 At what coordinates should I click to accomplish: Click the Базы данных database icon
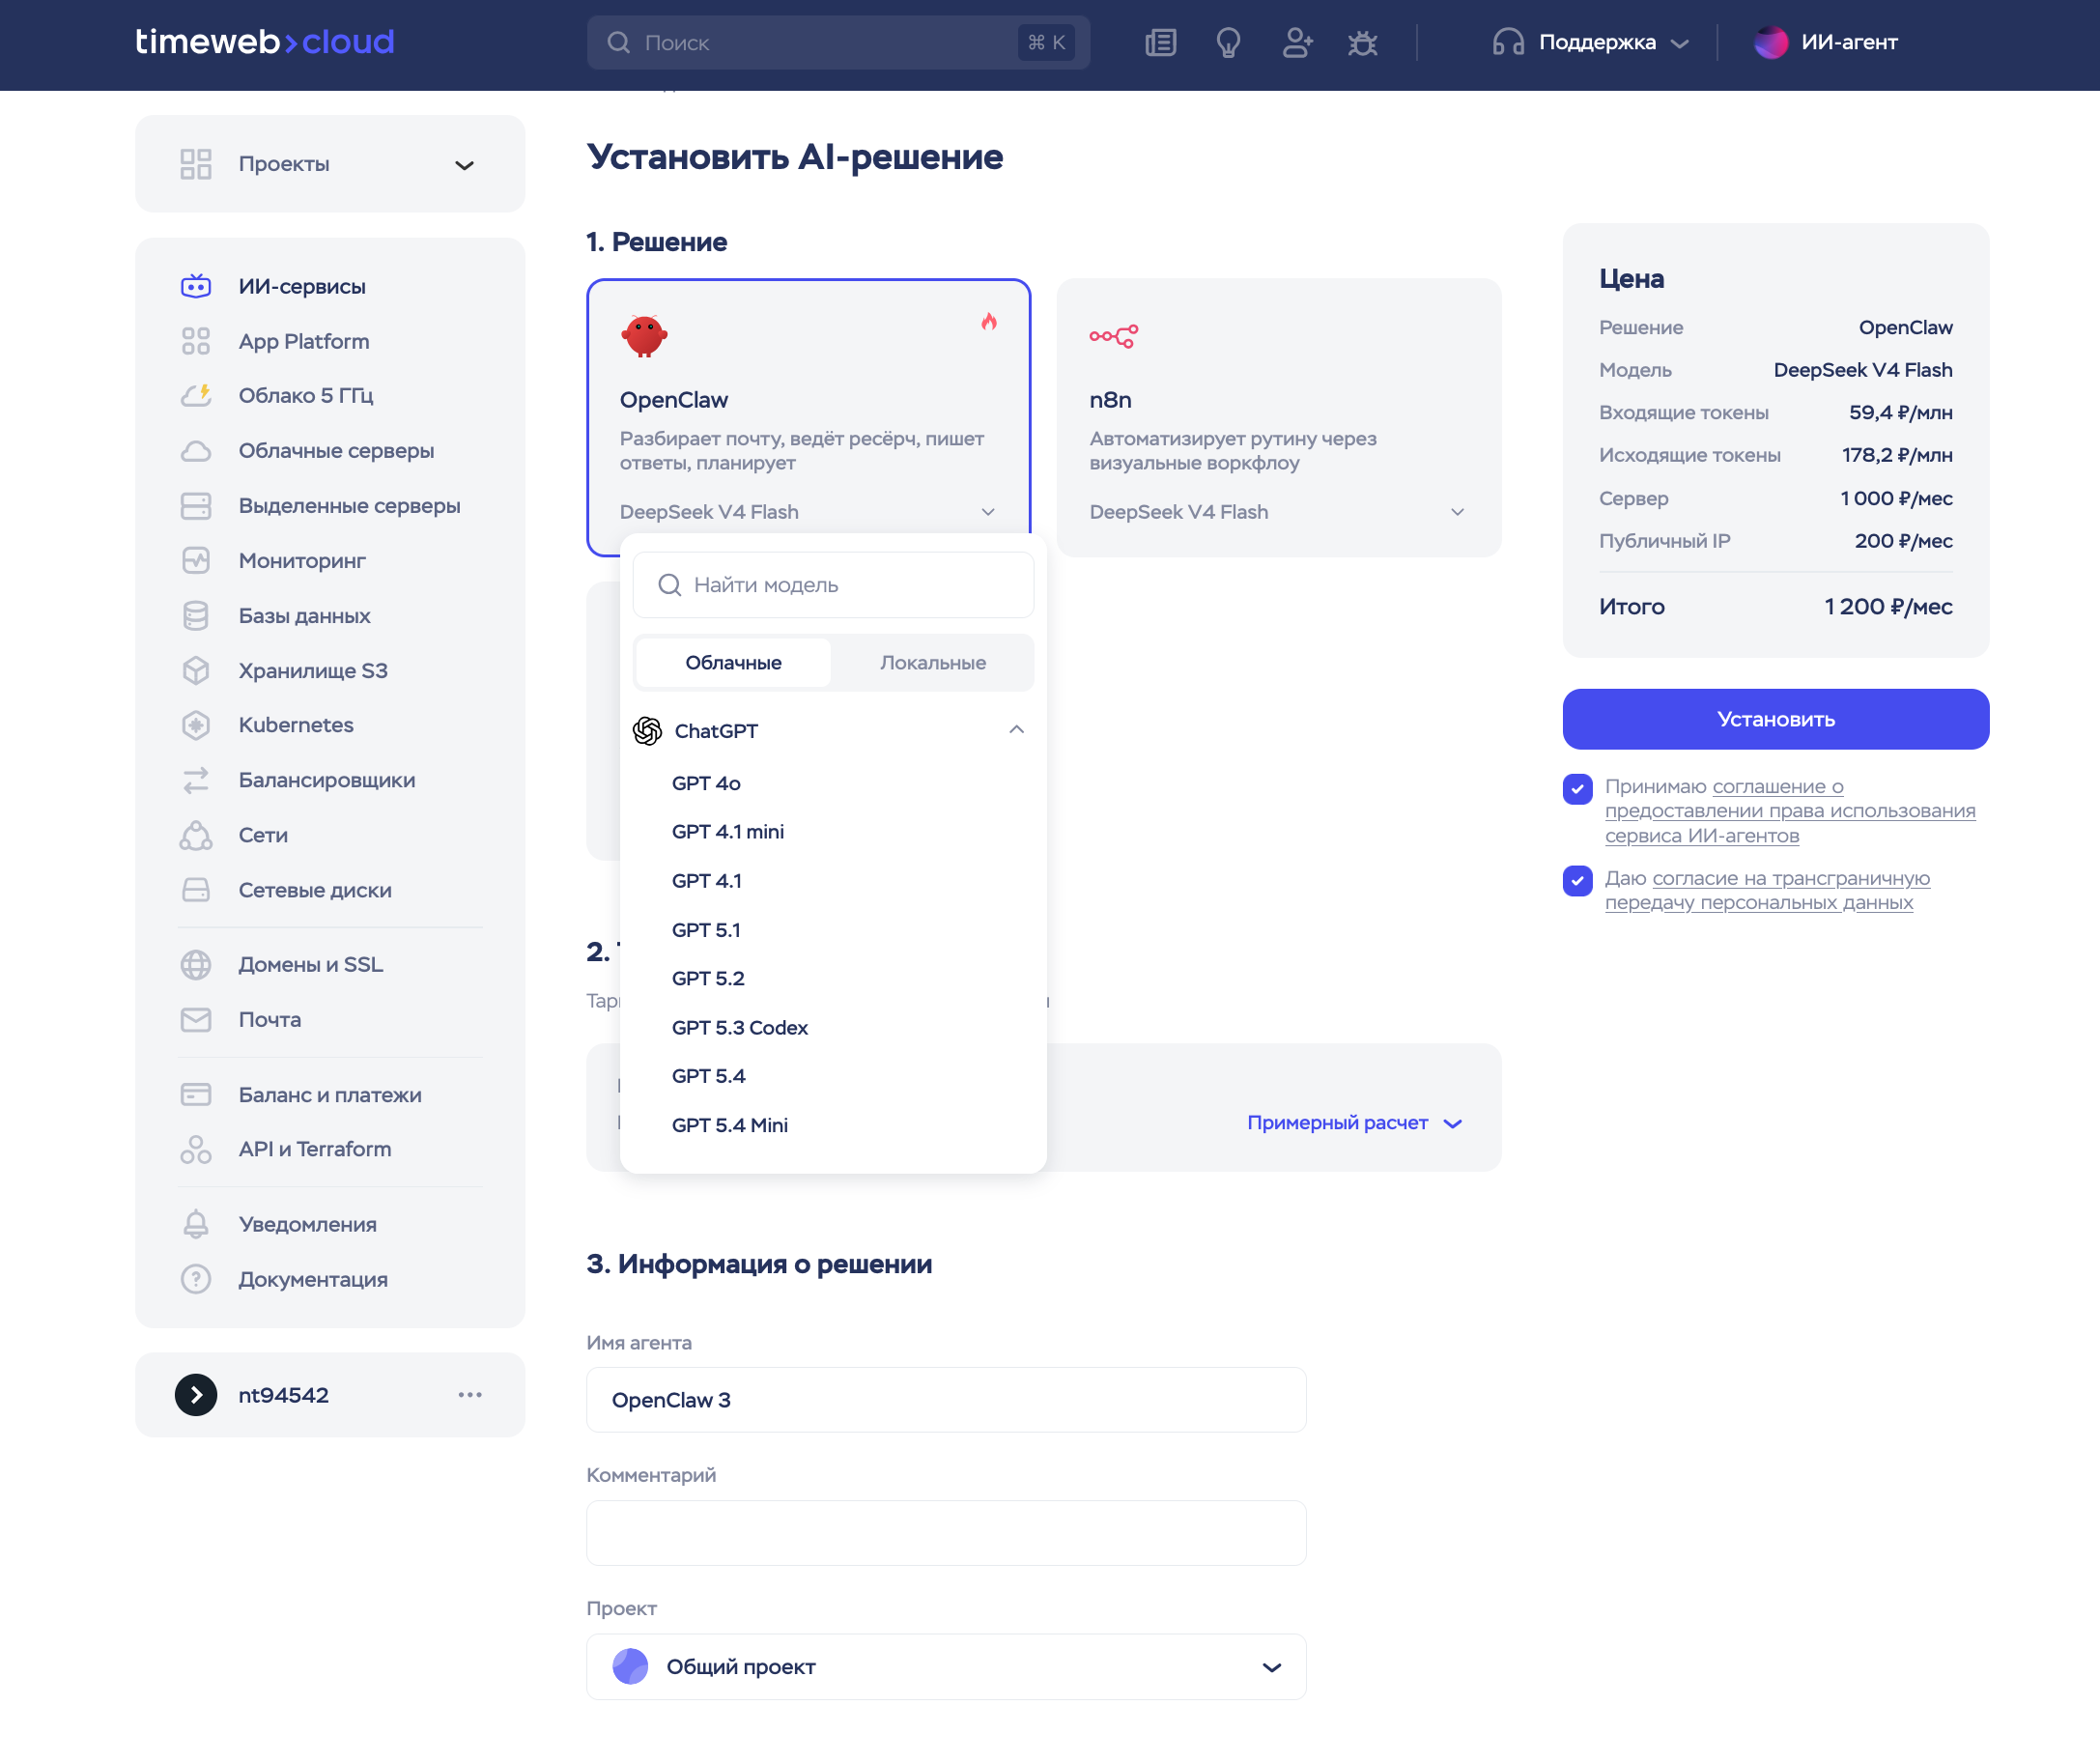(x=196, y=616)
